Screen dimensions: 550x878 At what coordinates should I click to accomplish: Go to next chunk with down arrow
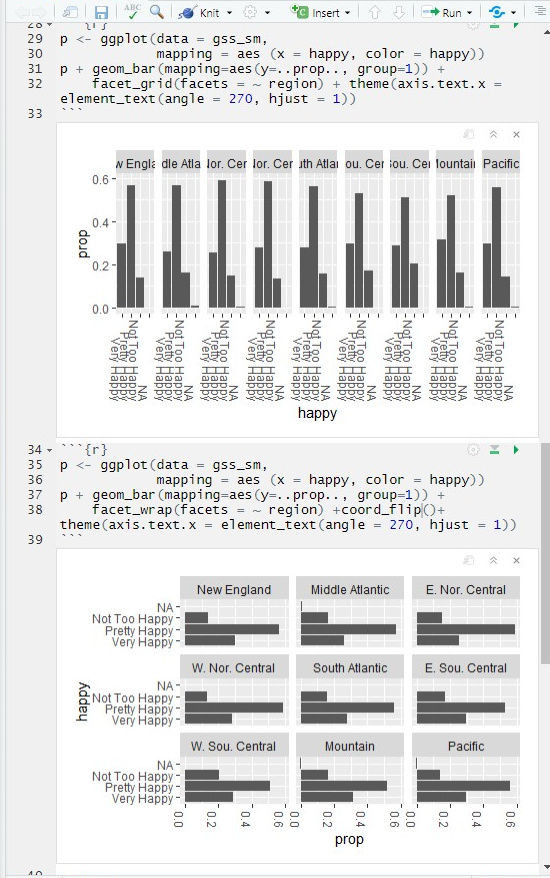(x=398, y=12)
